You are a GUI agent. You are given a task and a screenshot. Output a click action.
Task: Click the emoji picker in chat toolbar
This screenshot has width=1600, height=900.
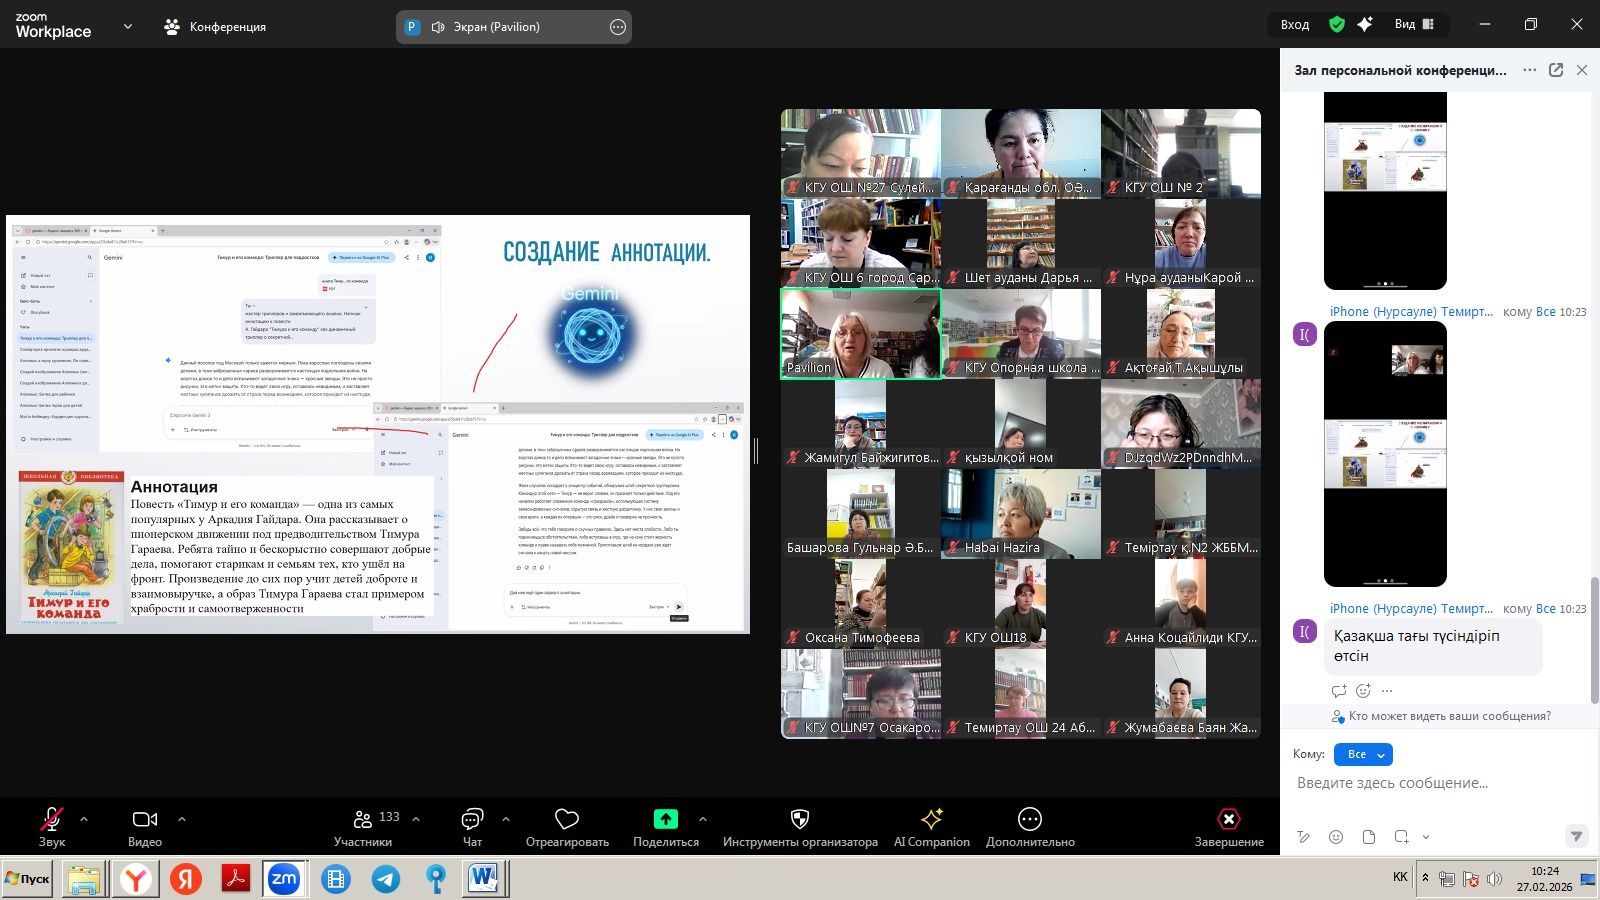1336,837
